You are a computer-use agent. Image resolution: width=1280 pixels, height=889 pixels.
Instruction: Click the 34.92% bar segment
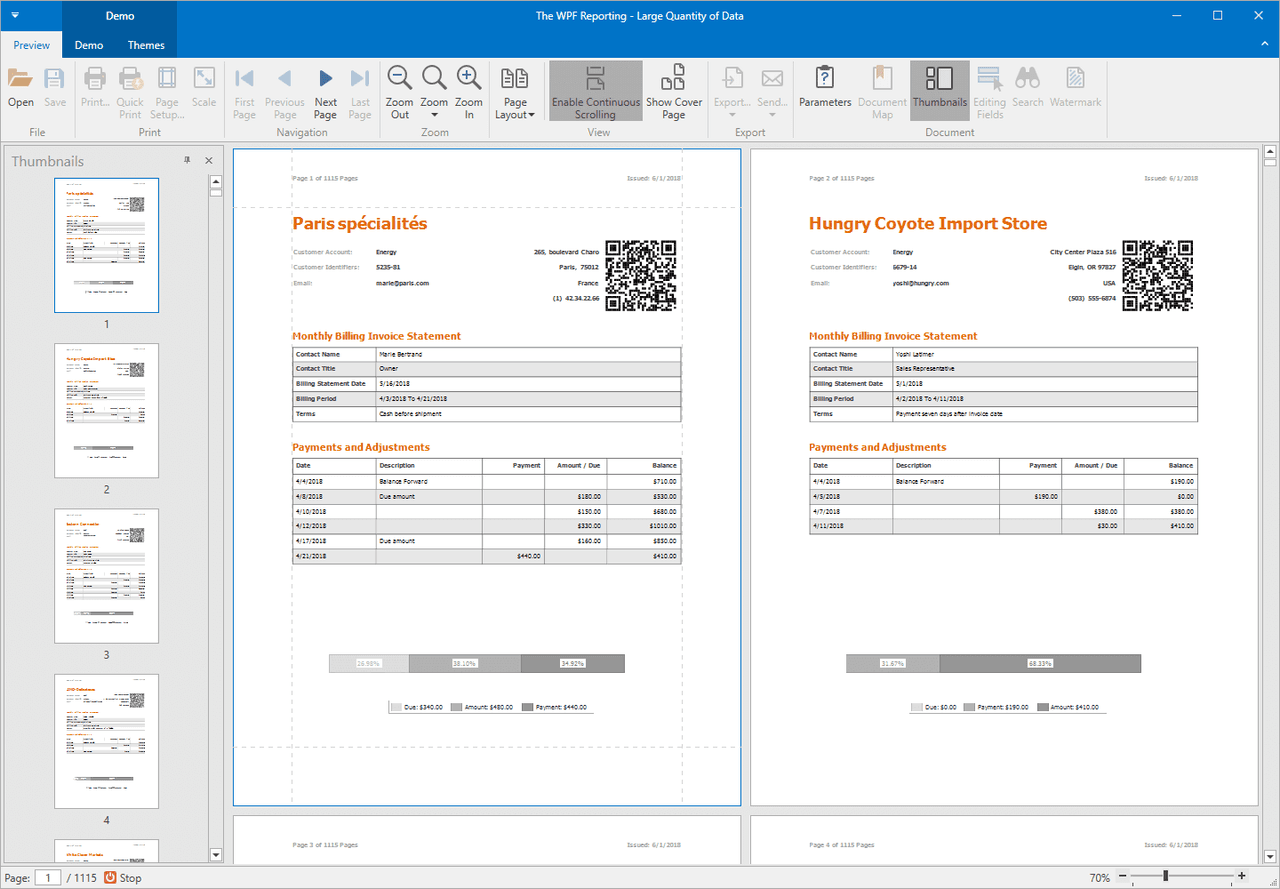click(x=573, y=663)
